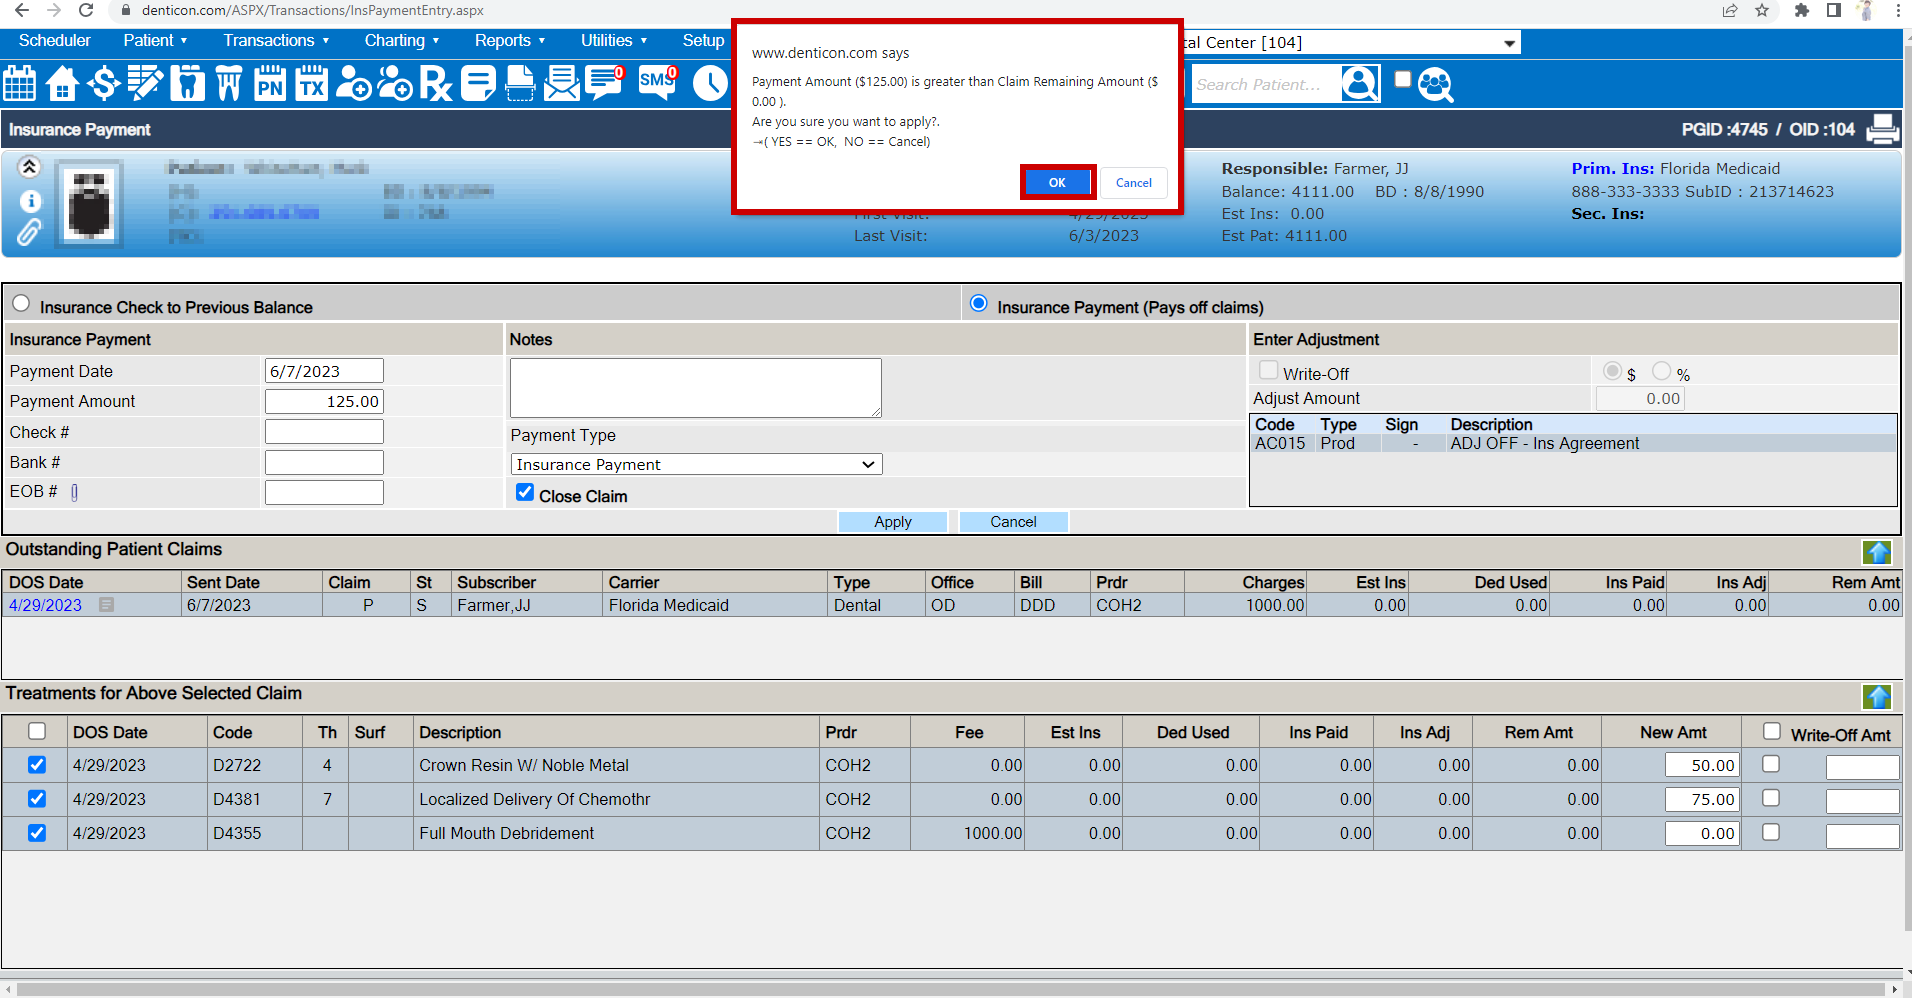Click the paperclip attachment icon
Screen dimensions: 1912x998
(x=29, y=233)
